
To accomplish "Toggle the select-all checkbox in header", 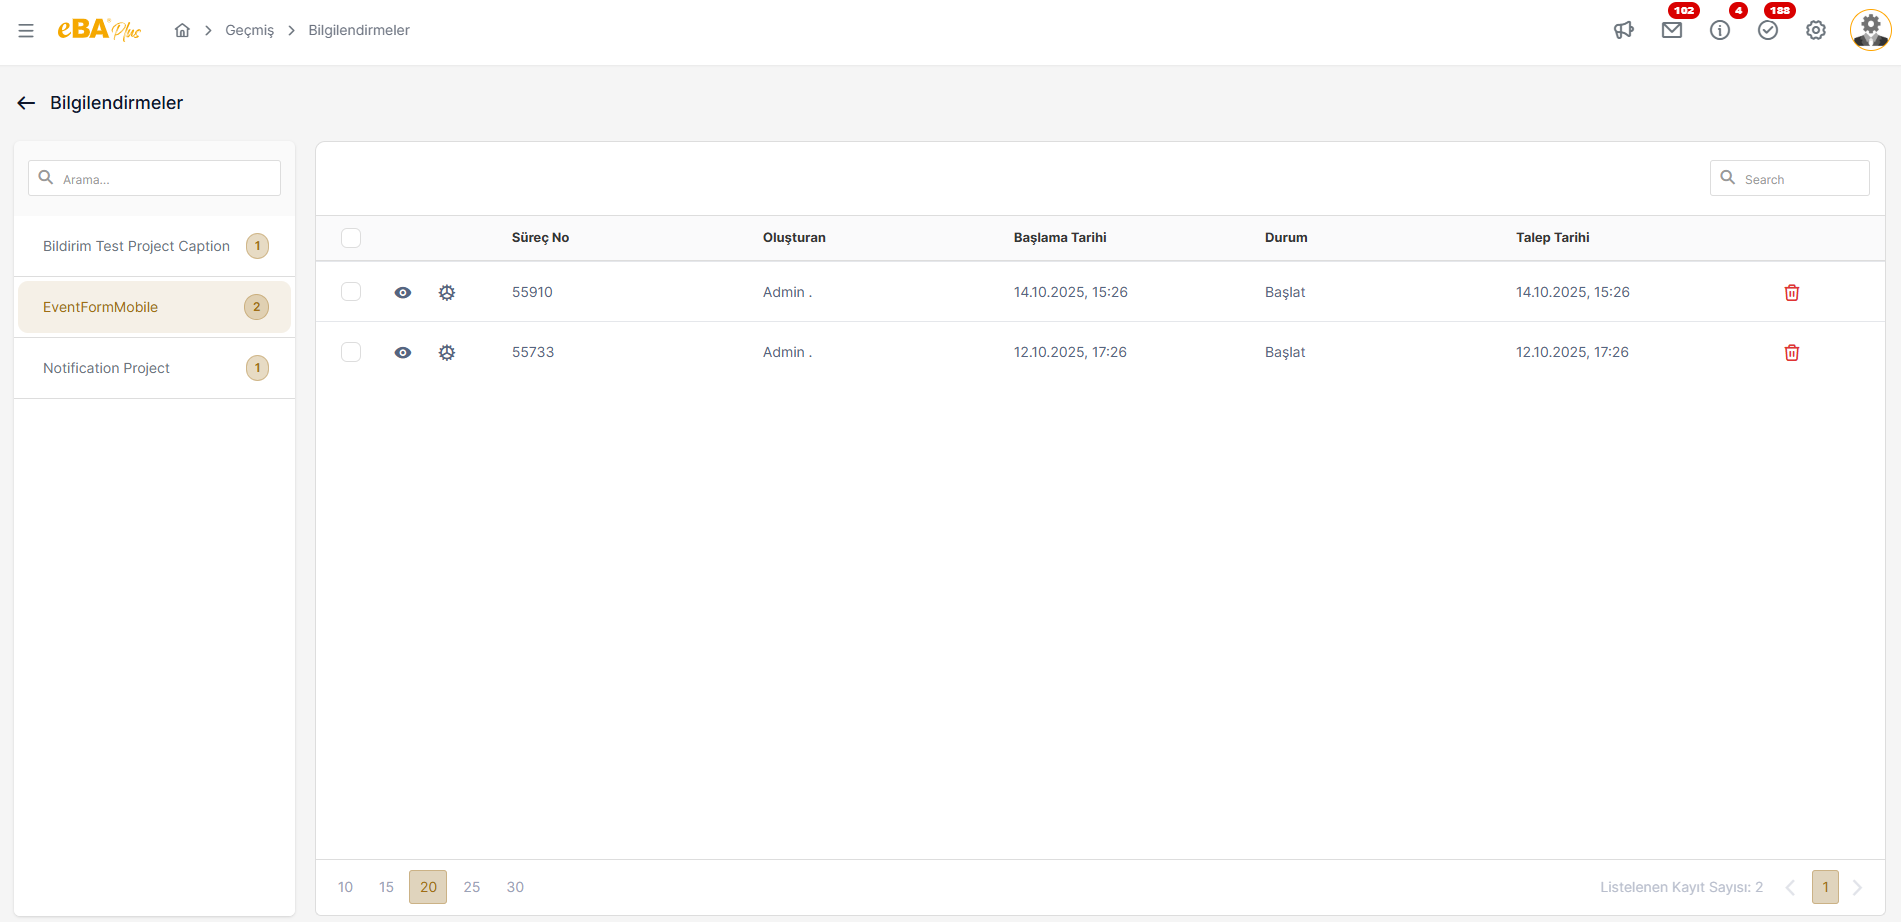I will pos(351,238).
